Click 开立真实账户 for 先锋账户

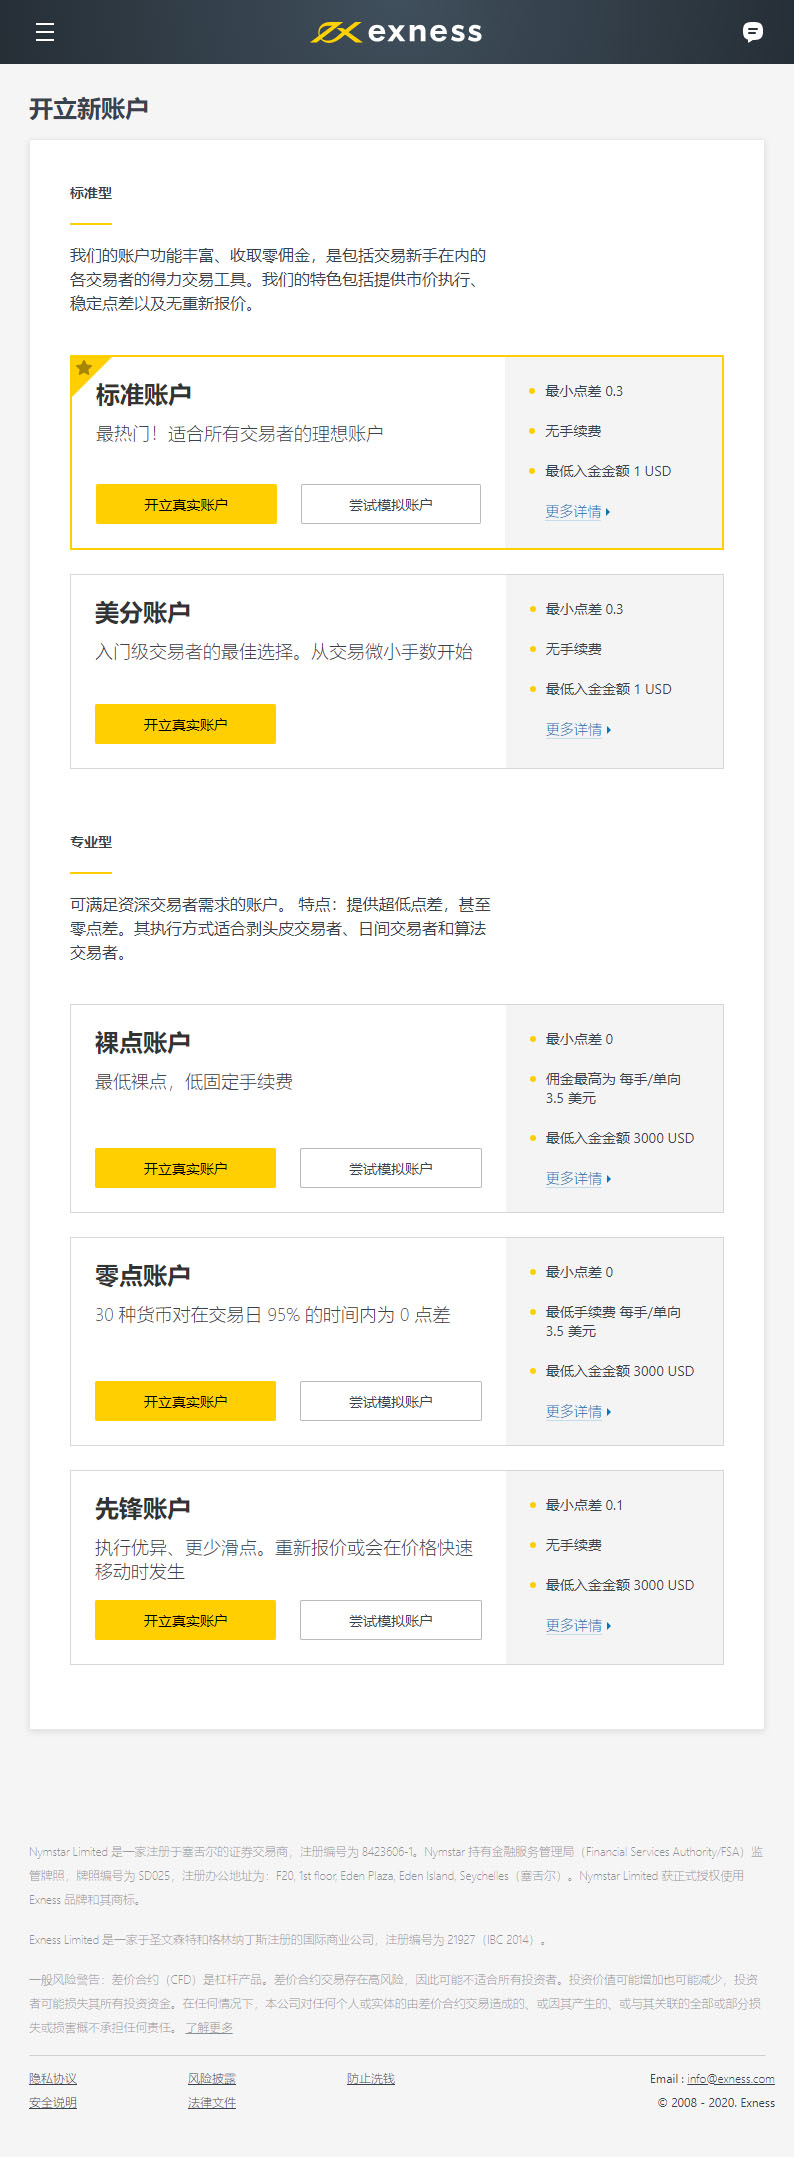[x=185, y=1620]
